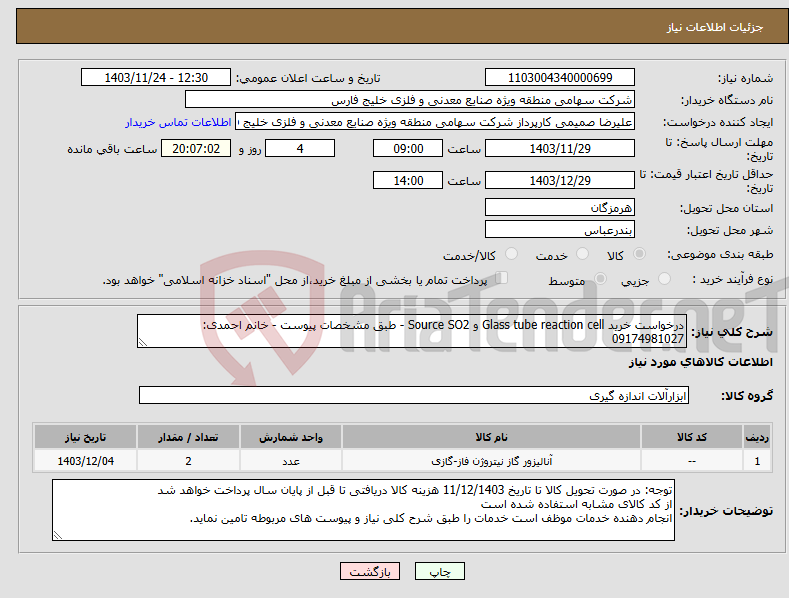
Task: Click the resize handle of buyer notes box
Action: (x=58, y=535)
